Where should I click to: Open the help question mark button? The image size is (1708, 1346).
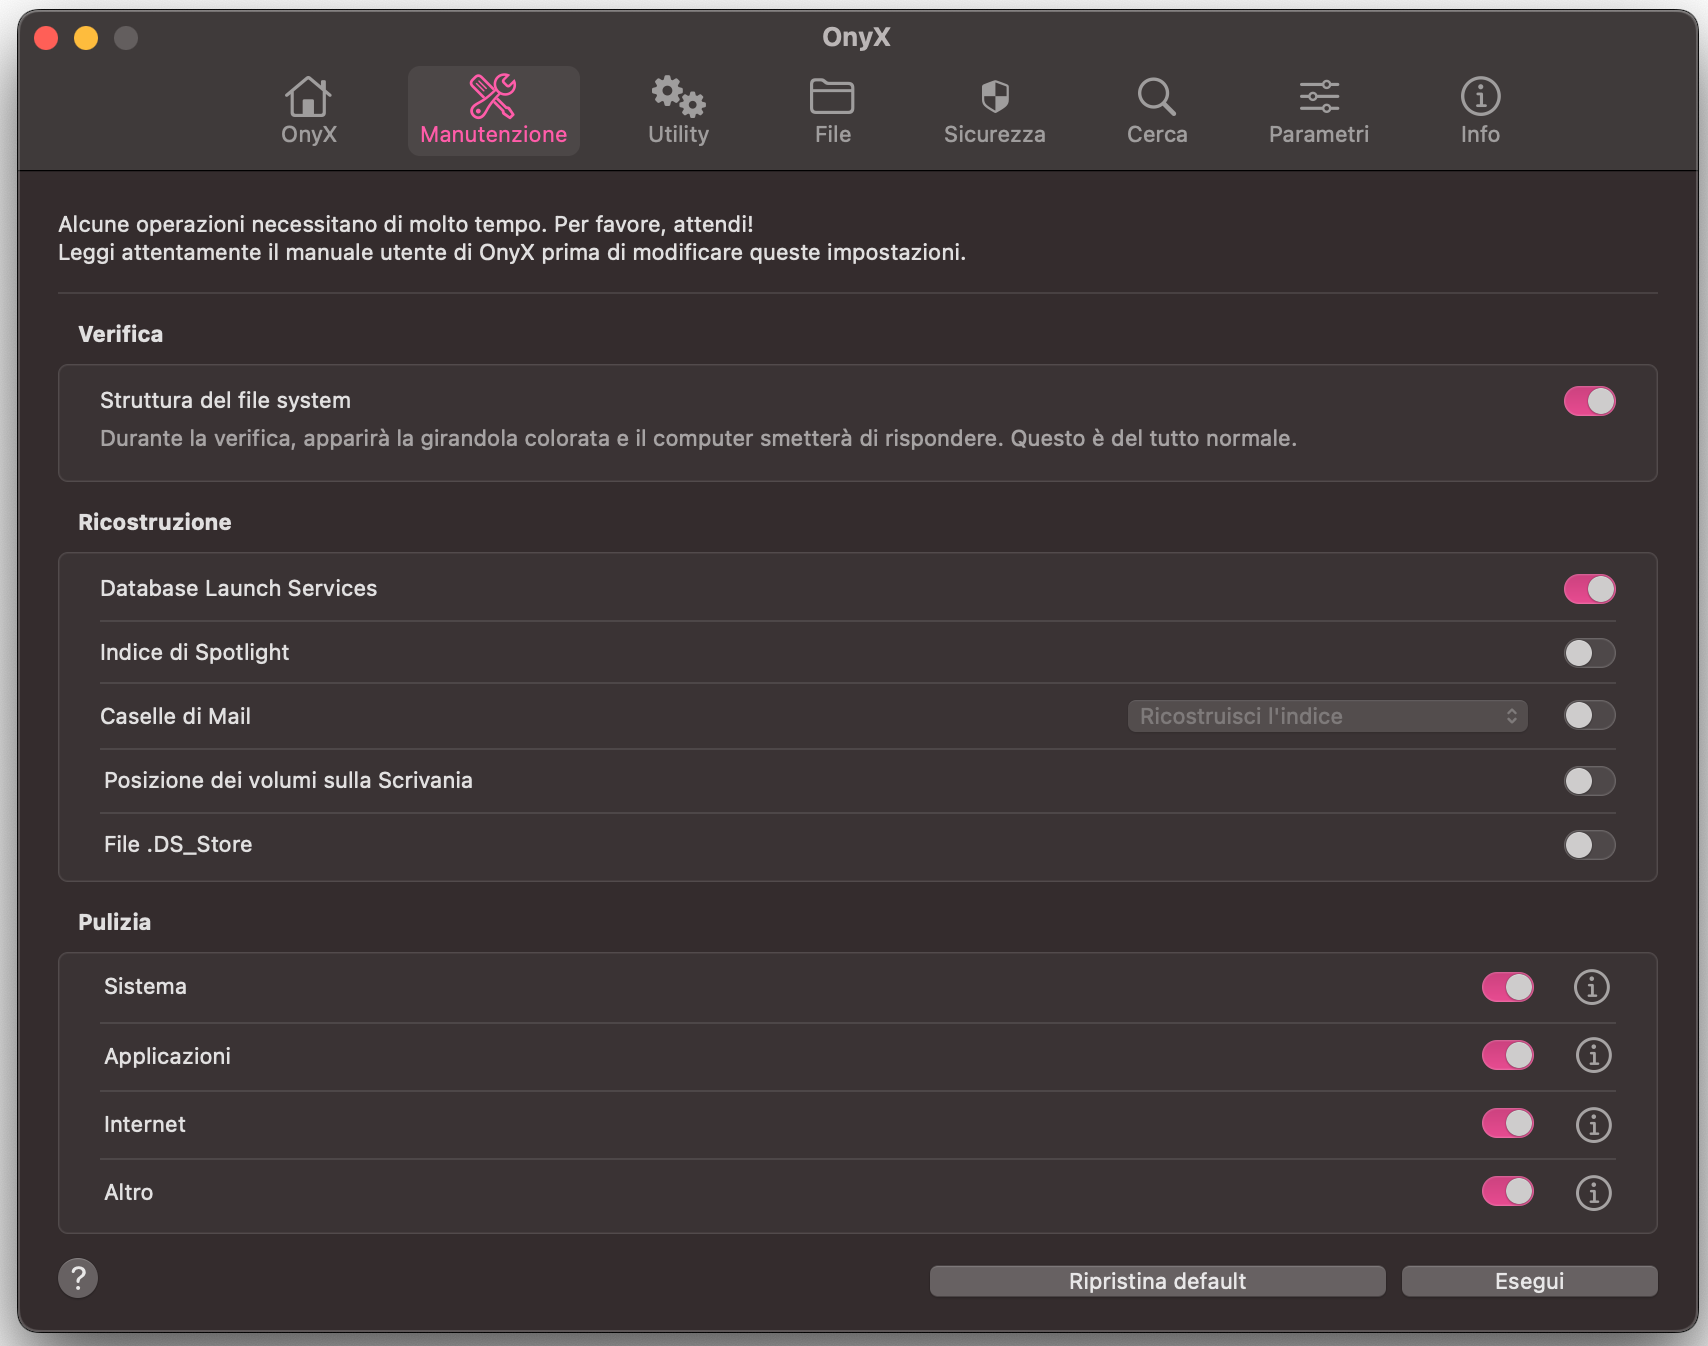[78, 1278]
